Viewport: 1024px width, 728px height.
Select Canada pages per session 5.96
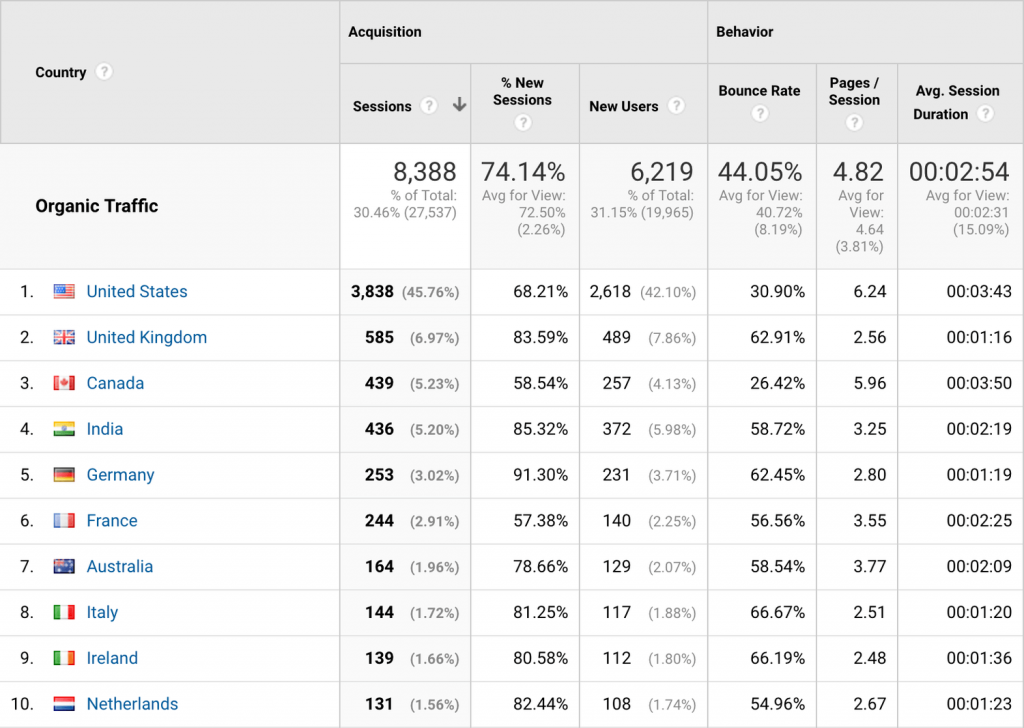[870, 383]
